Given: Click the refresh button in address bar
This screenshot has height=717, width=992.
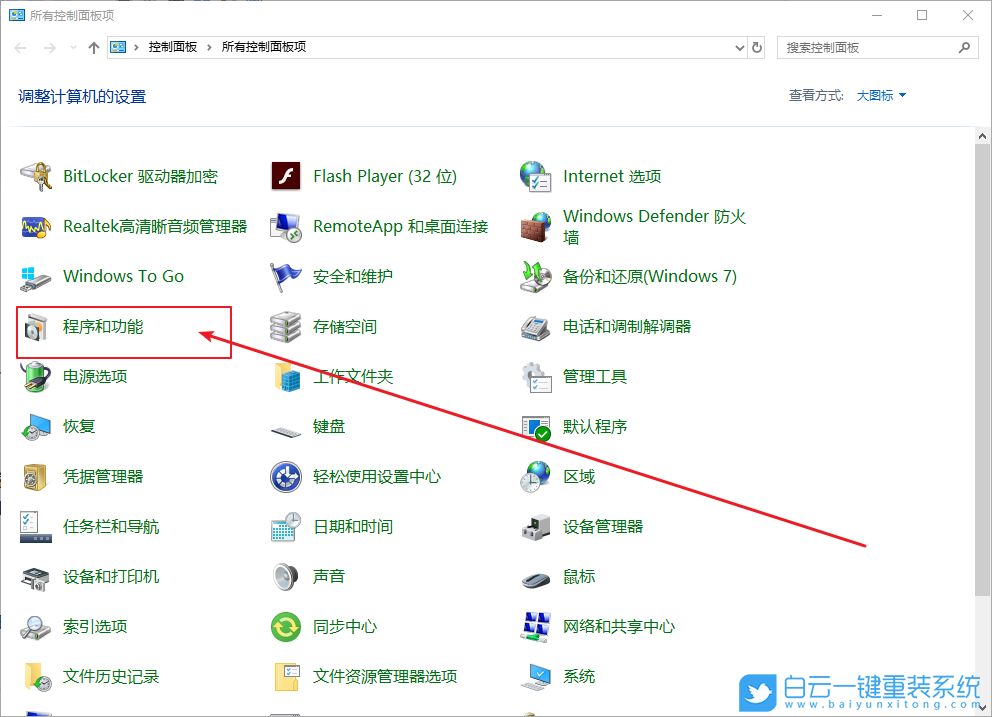Looking at the screenshot, I should (758, 47).
